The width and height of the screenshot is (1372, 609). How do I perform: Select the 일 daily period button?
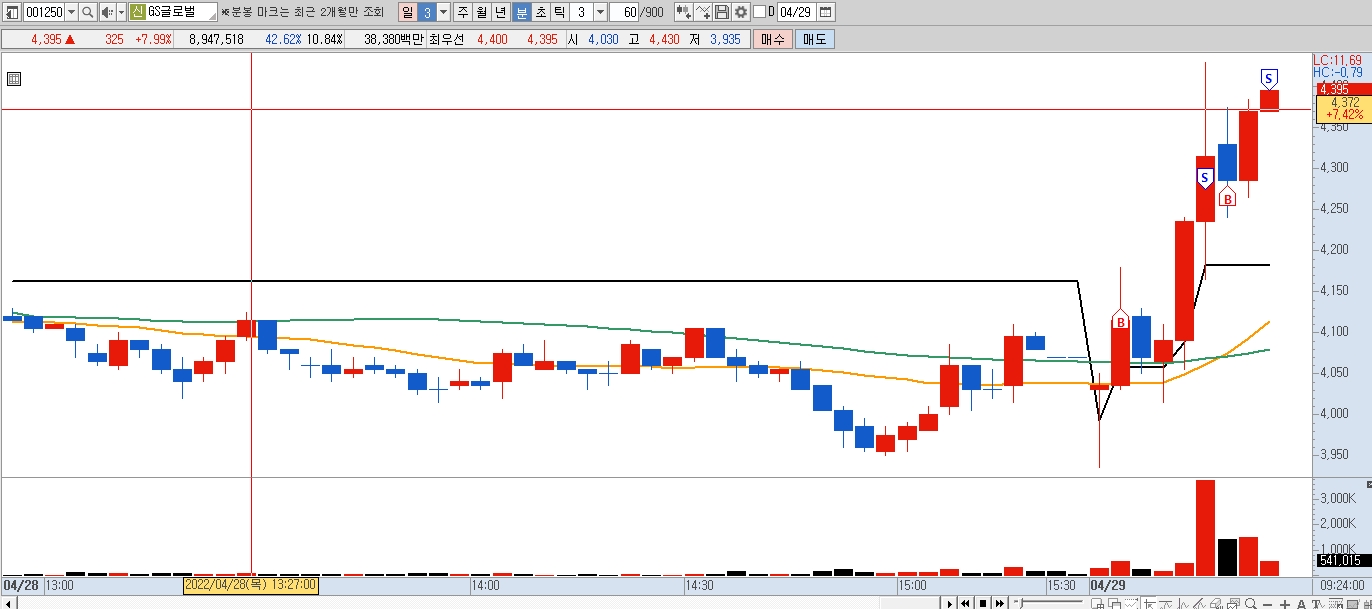pyautogui.click(x=408, y=12)
